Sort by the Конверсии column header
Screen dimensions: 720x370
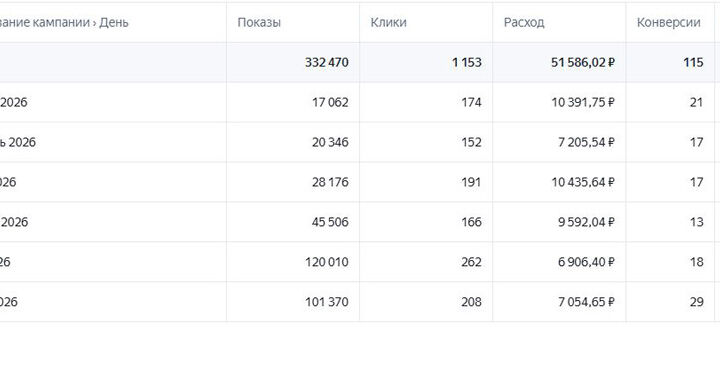point(669,22)
